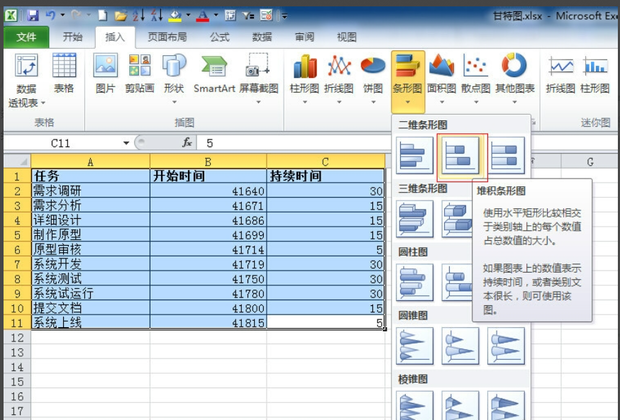Select the clustered horizontal cylinder chart
The width and height of the screenshot is (620, 420).
pos(413,283)
